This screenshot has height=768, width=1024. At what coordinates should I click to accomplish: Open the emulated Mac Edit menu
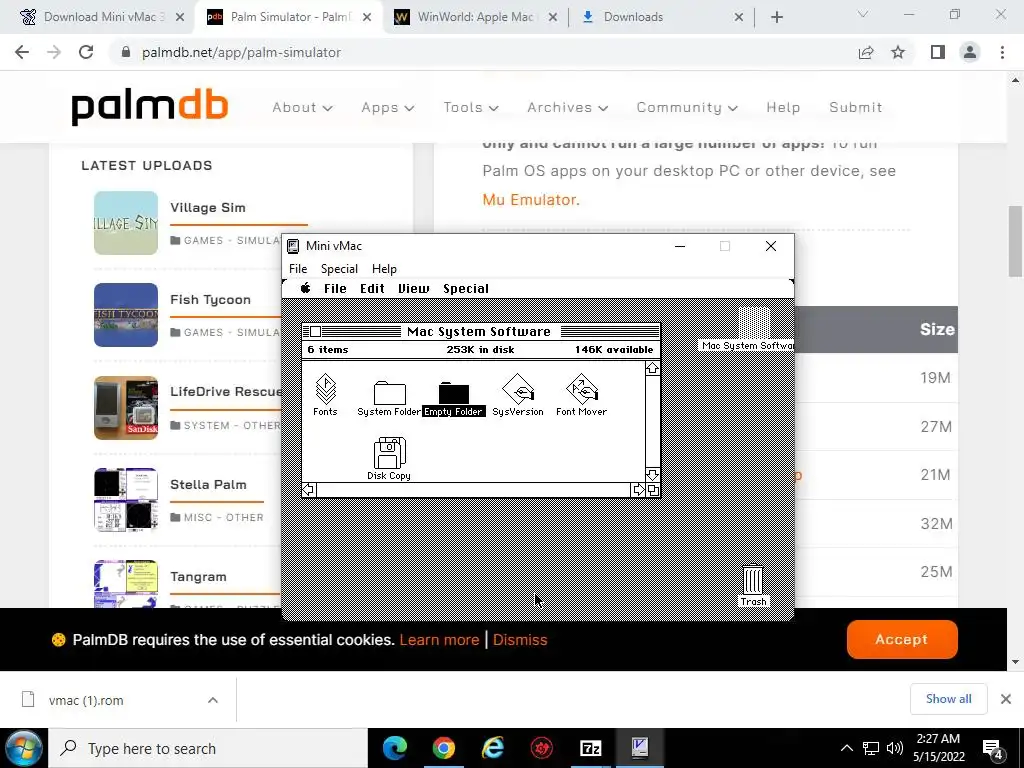372,289
